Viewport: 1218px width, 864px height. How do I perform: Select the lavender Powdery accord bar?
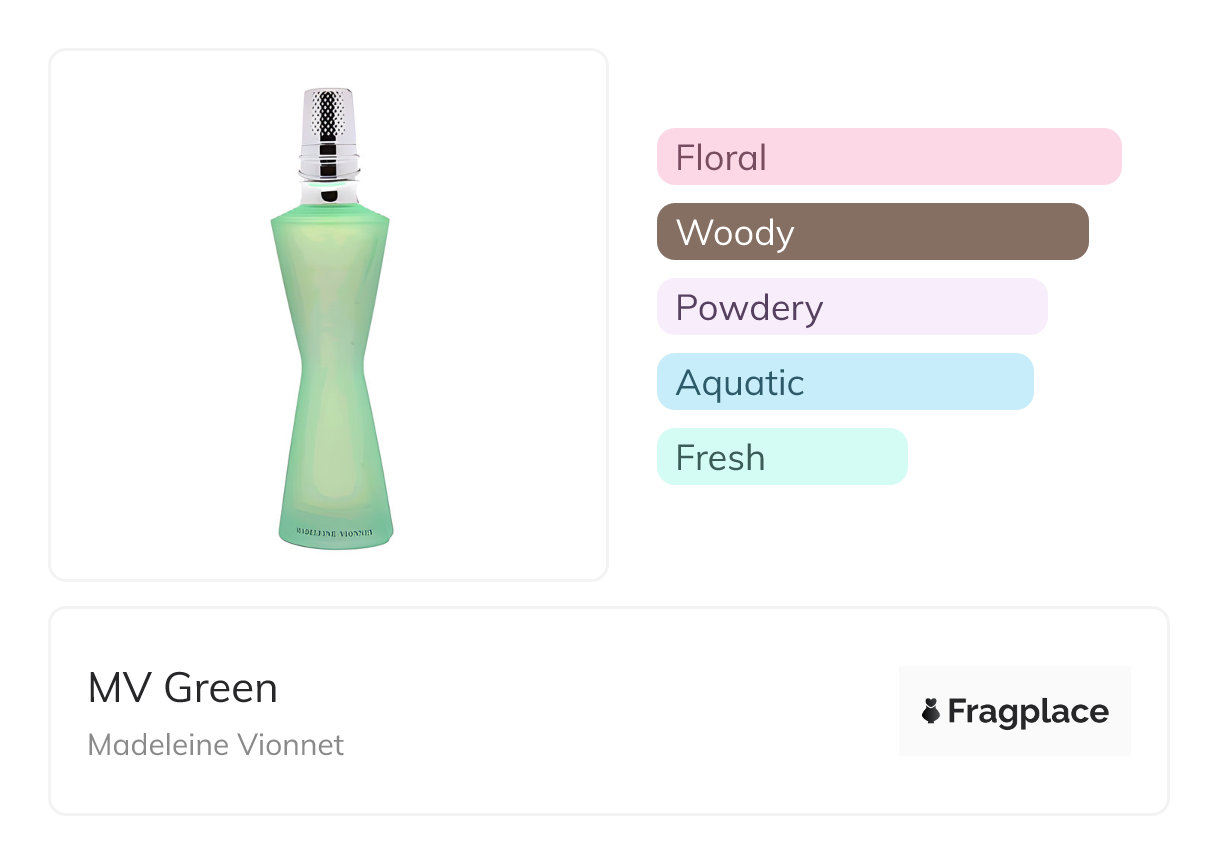(x=852, y=307)
